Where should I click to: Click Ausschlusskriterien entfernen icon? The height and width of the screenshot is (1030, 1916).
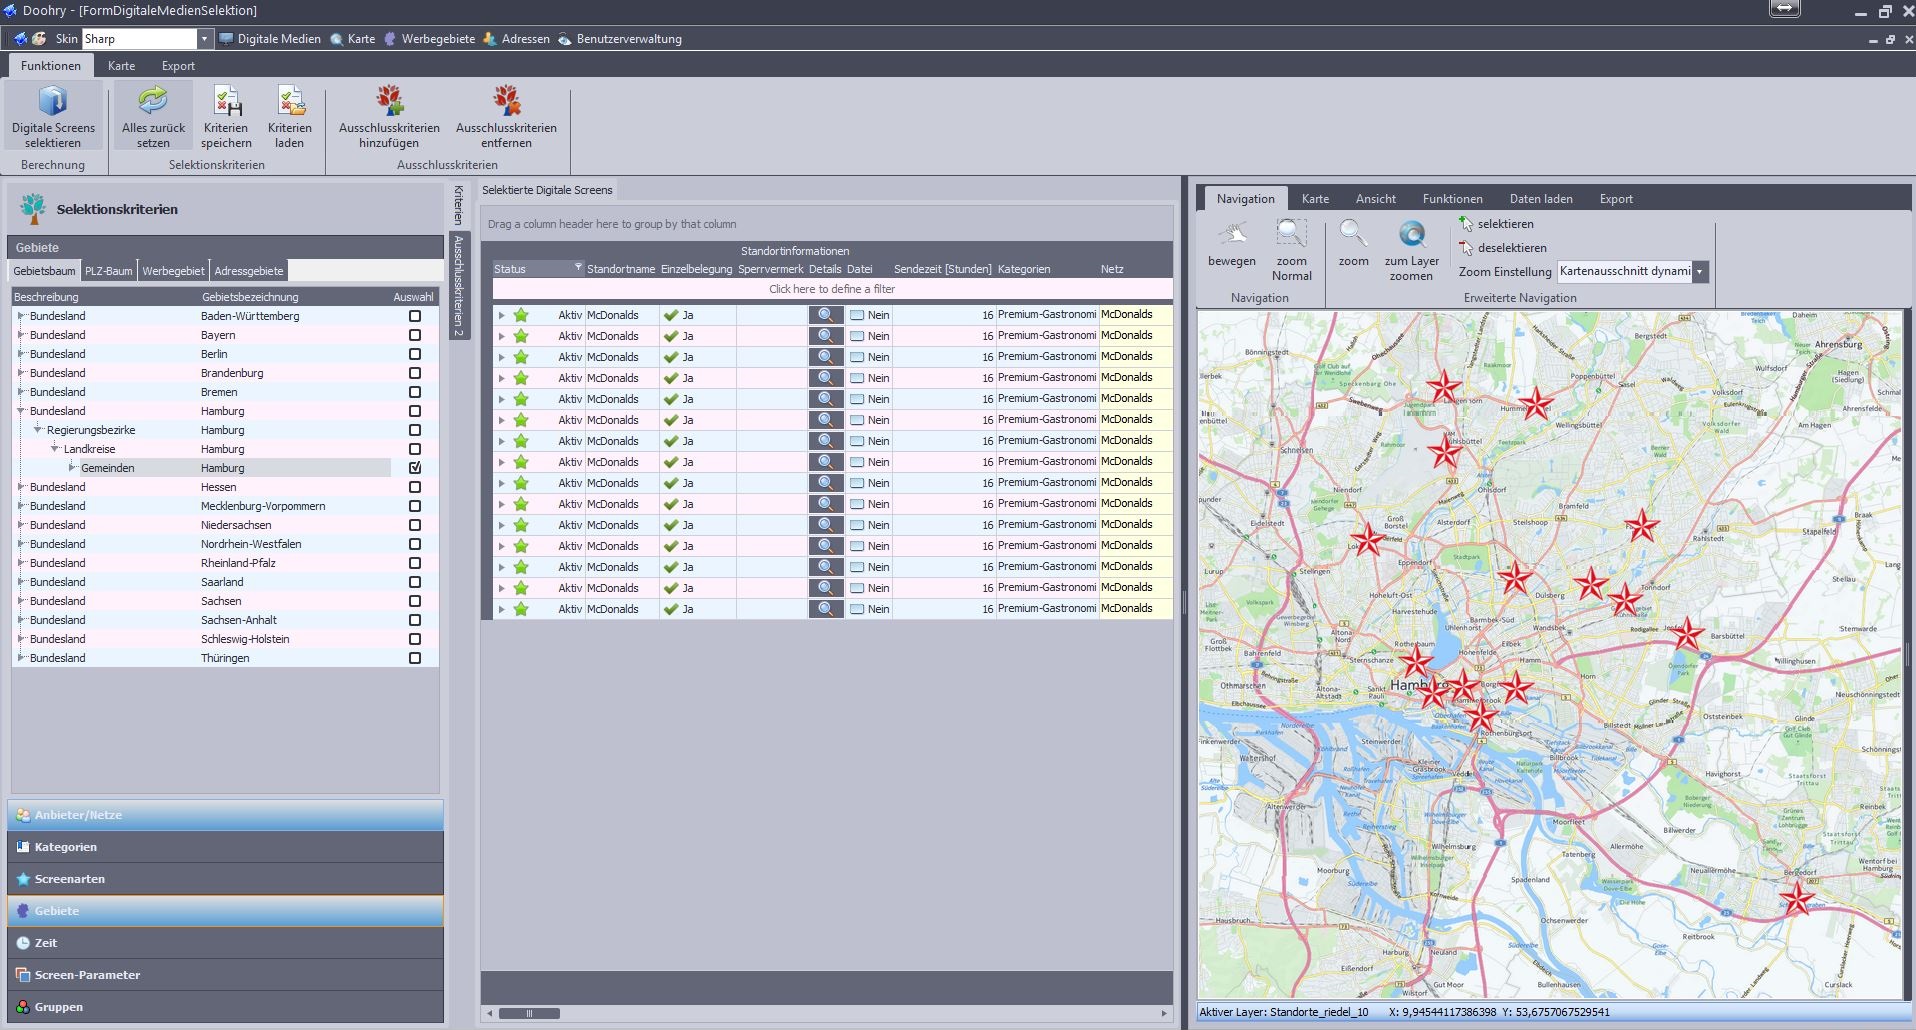coord(506,101)
